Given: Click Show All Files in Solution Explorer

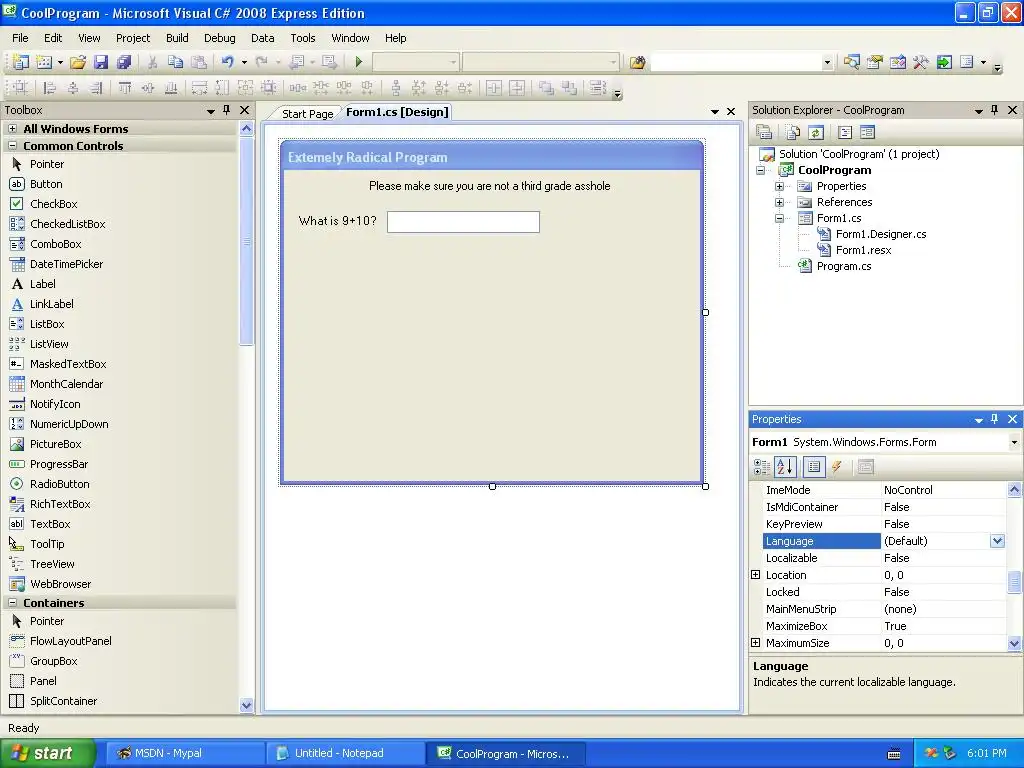Looking at the screenshot, I should (x=793, y=133).
